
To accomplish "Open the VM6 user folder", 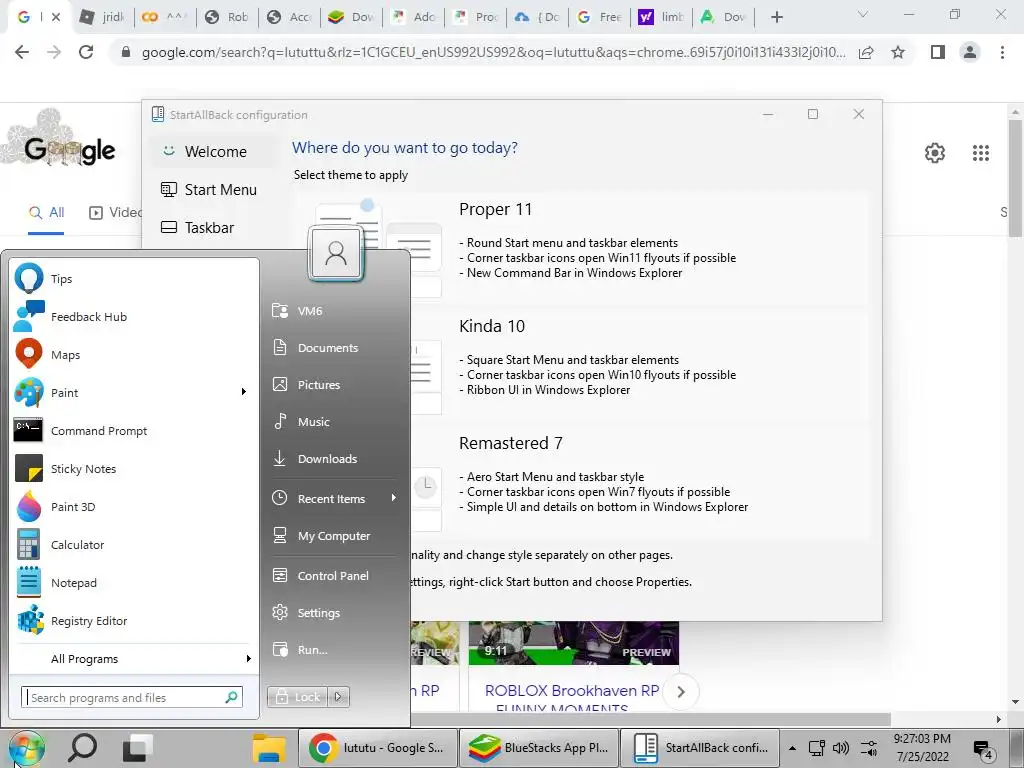I will [x=335, y=311].
